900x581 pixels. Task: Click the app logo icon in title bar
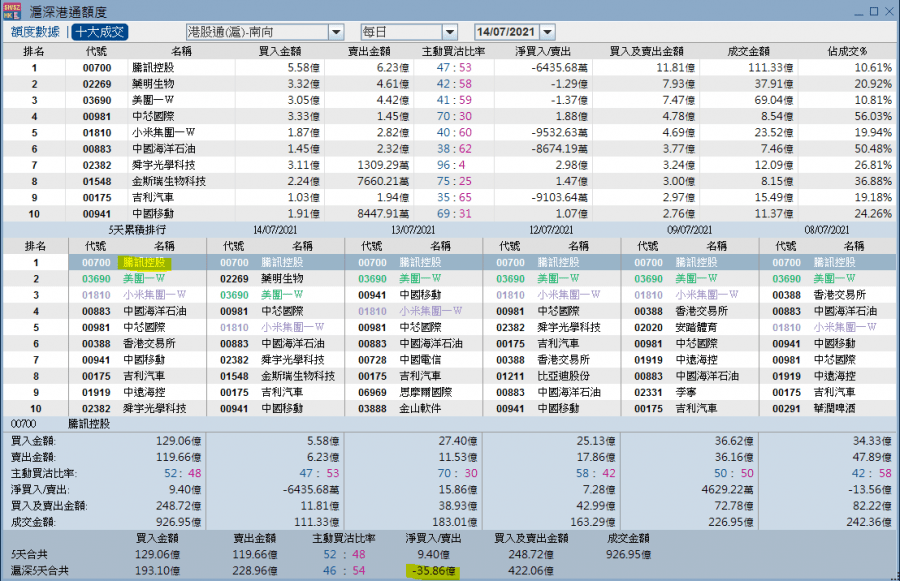click(12, 11)
